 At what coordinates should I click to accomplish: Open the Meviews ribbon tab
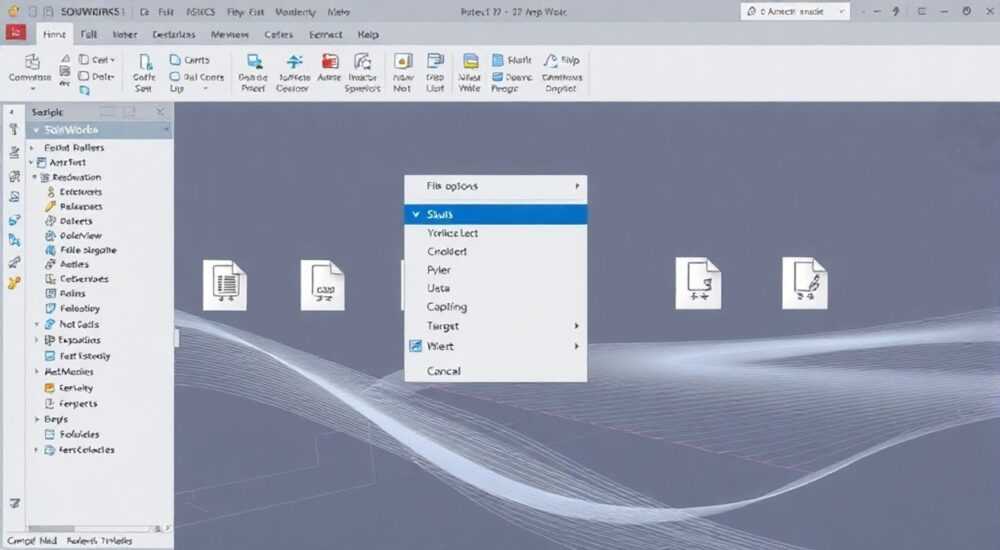230,34
